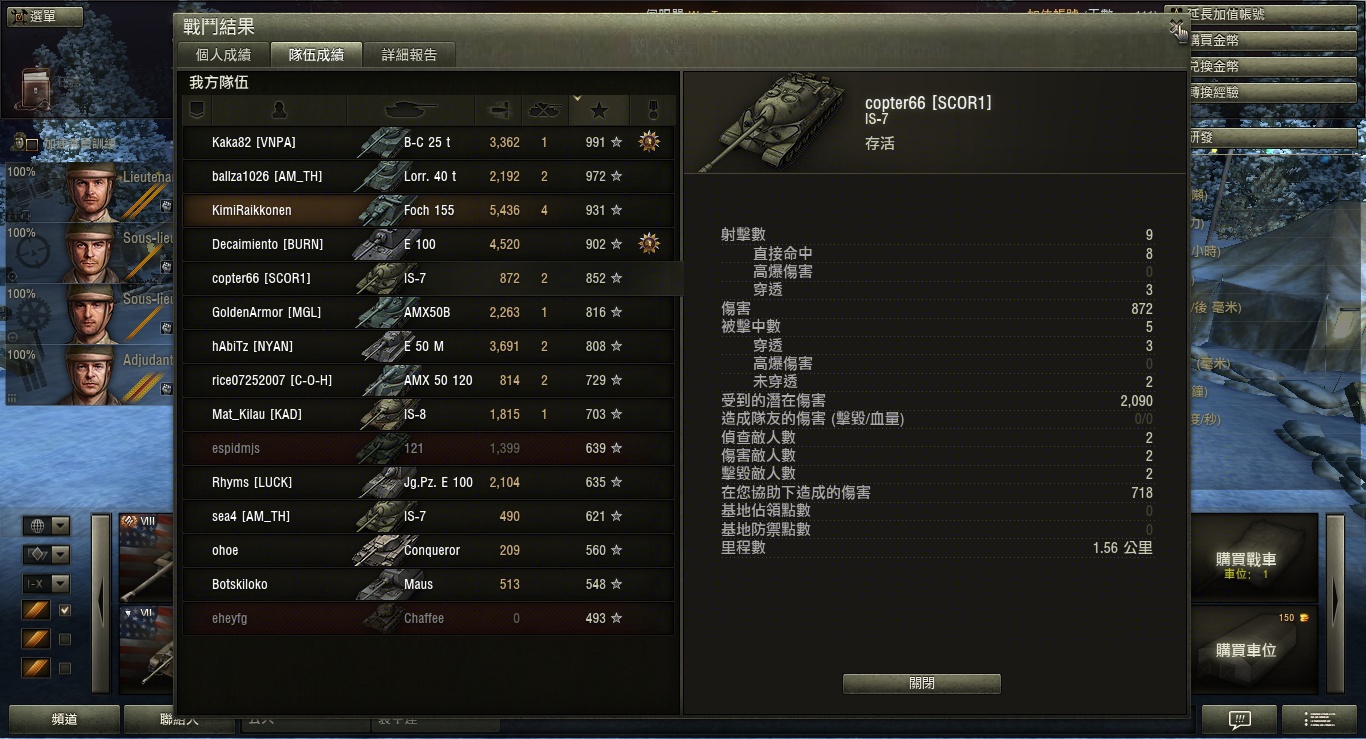1366x739 pixels.
Task: Click the 購買車位 button
Action: click(1245, 650)
